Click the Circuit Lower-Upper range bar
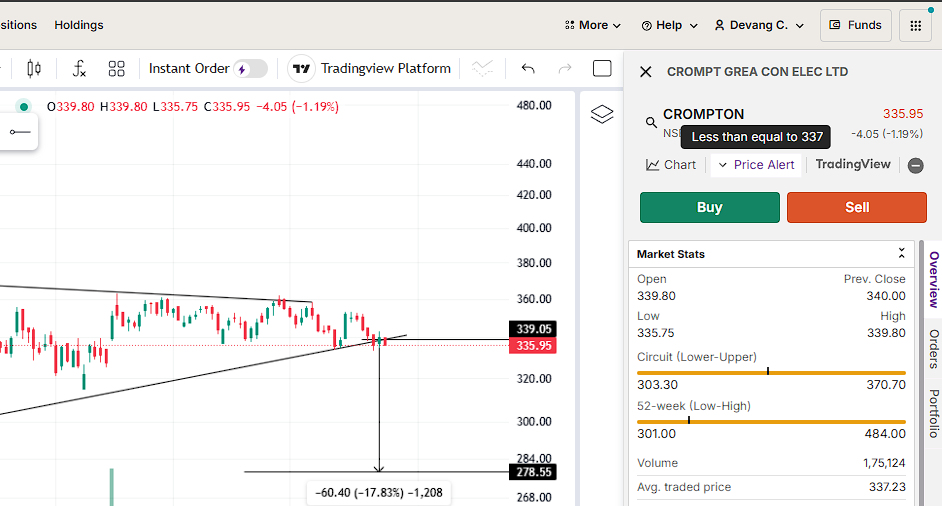The height and width of the screenshot is (506, 942). (771, 373)
